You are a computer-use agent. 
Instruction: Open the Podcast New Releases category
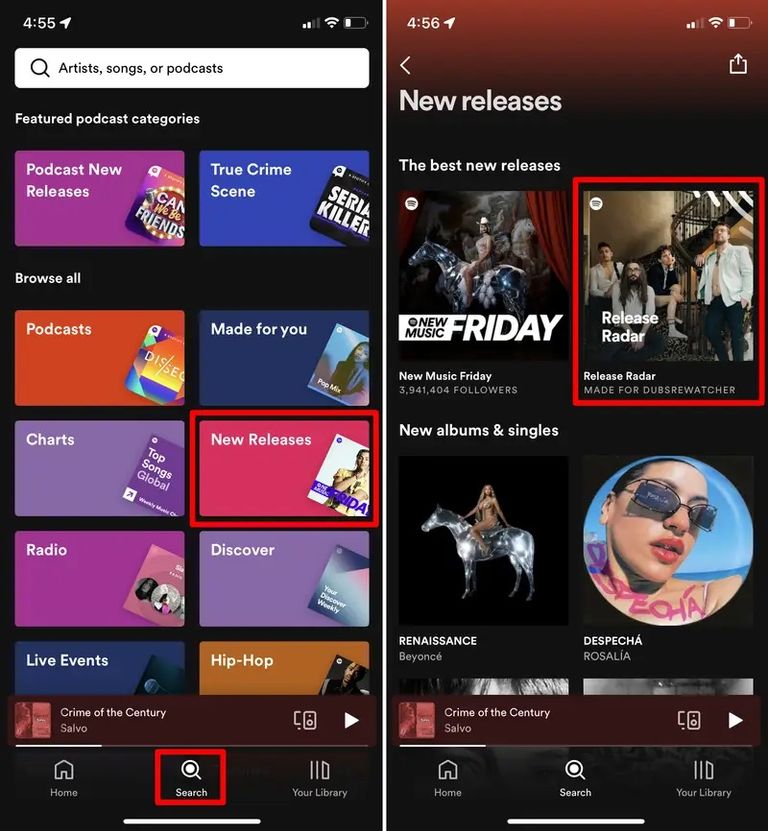click(x=100, y=198)
